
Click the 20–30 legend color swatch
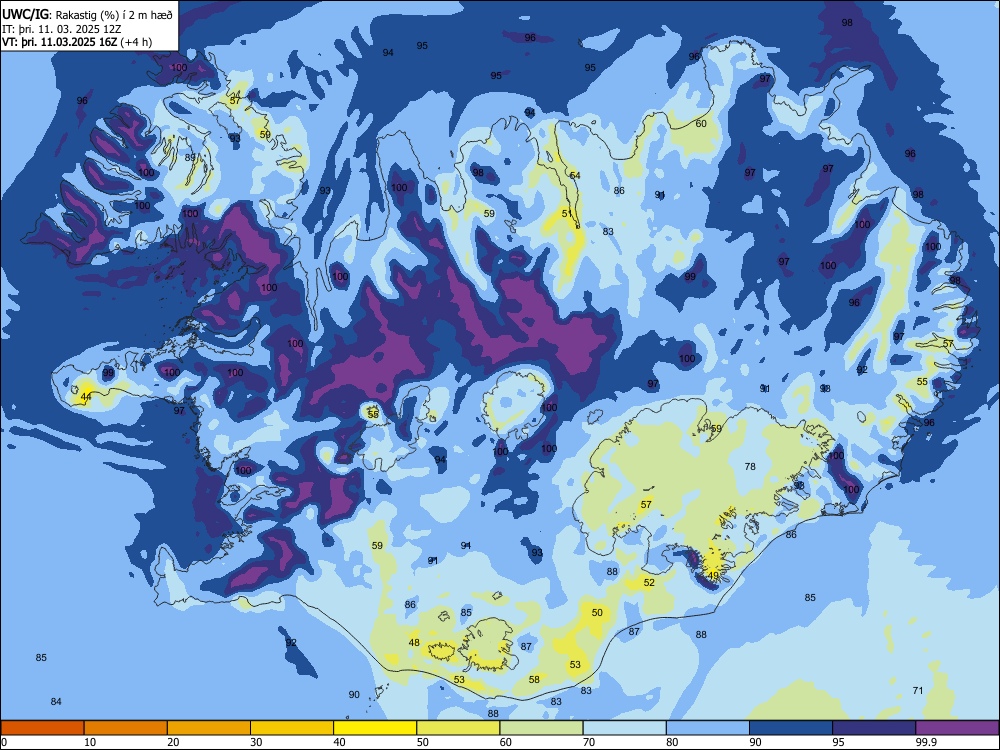point(209,728)
